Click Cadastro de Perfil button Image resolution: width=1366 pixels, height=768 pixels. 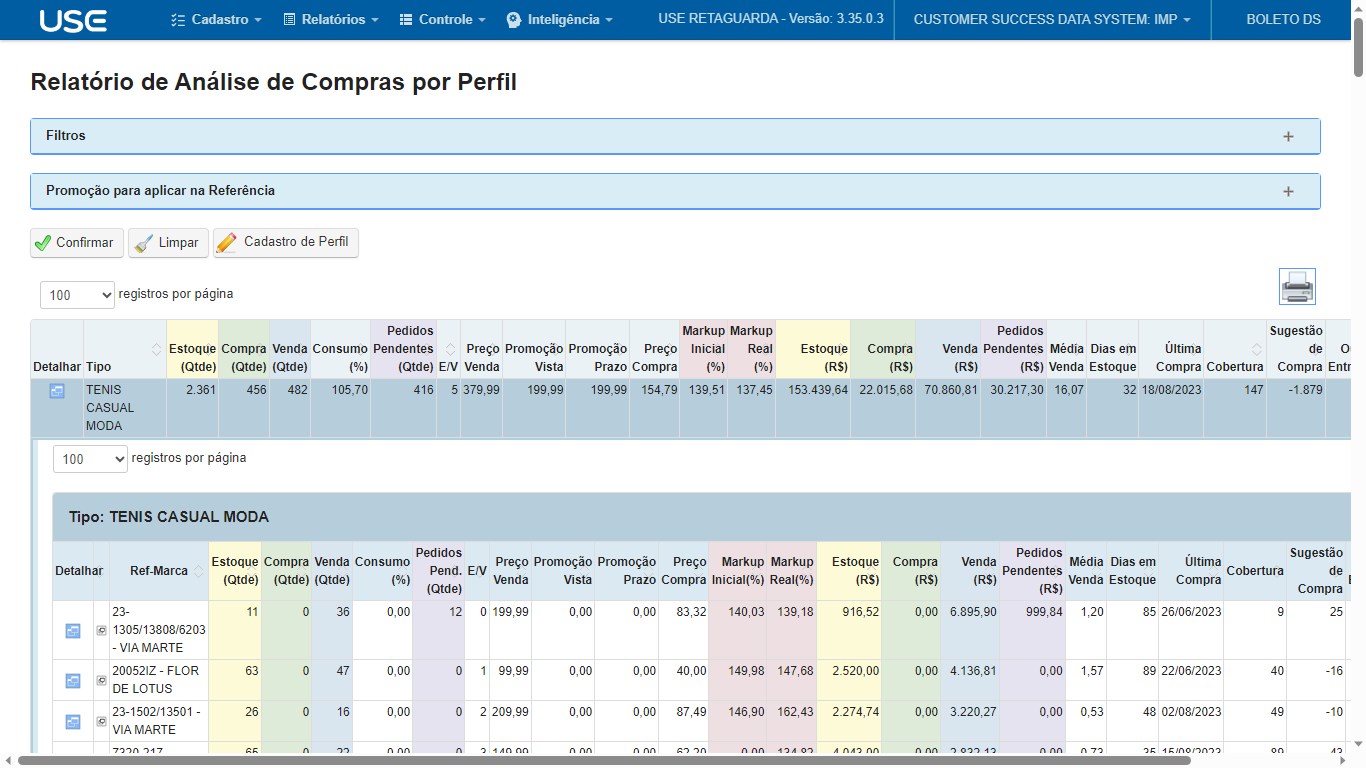coord(286,243)
